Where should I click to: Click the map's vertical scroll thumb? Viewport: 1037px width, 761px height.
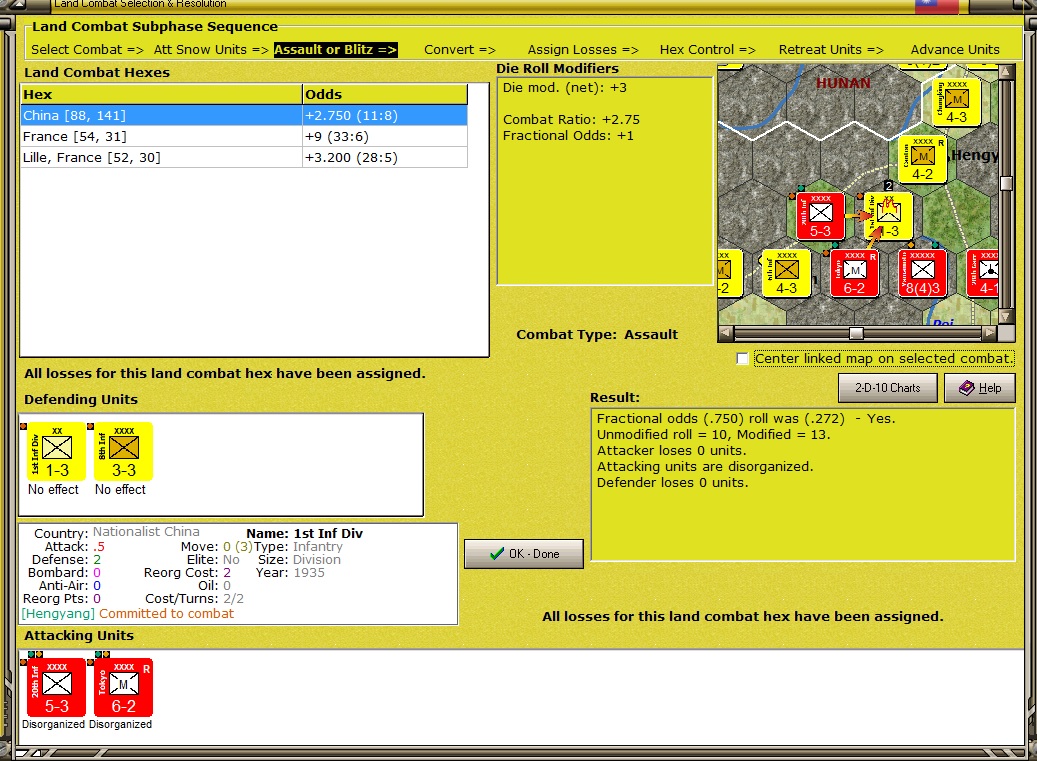1006,183
